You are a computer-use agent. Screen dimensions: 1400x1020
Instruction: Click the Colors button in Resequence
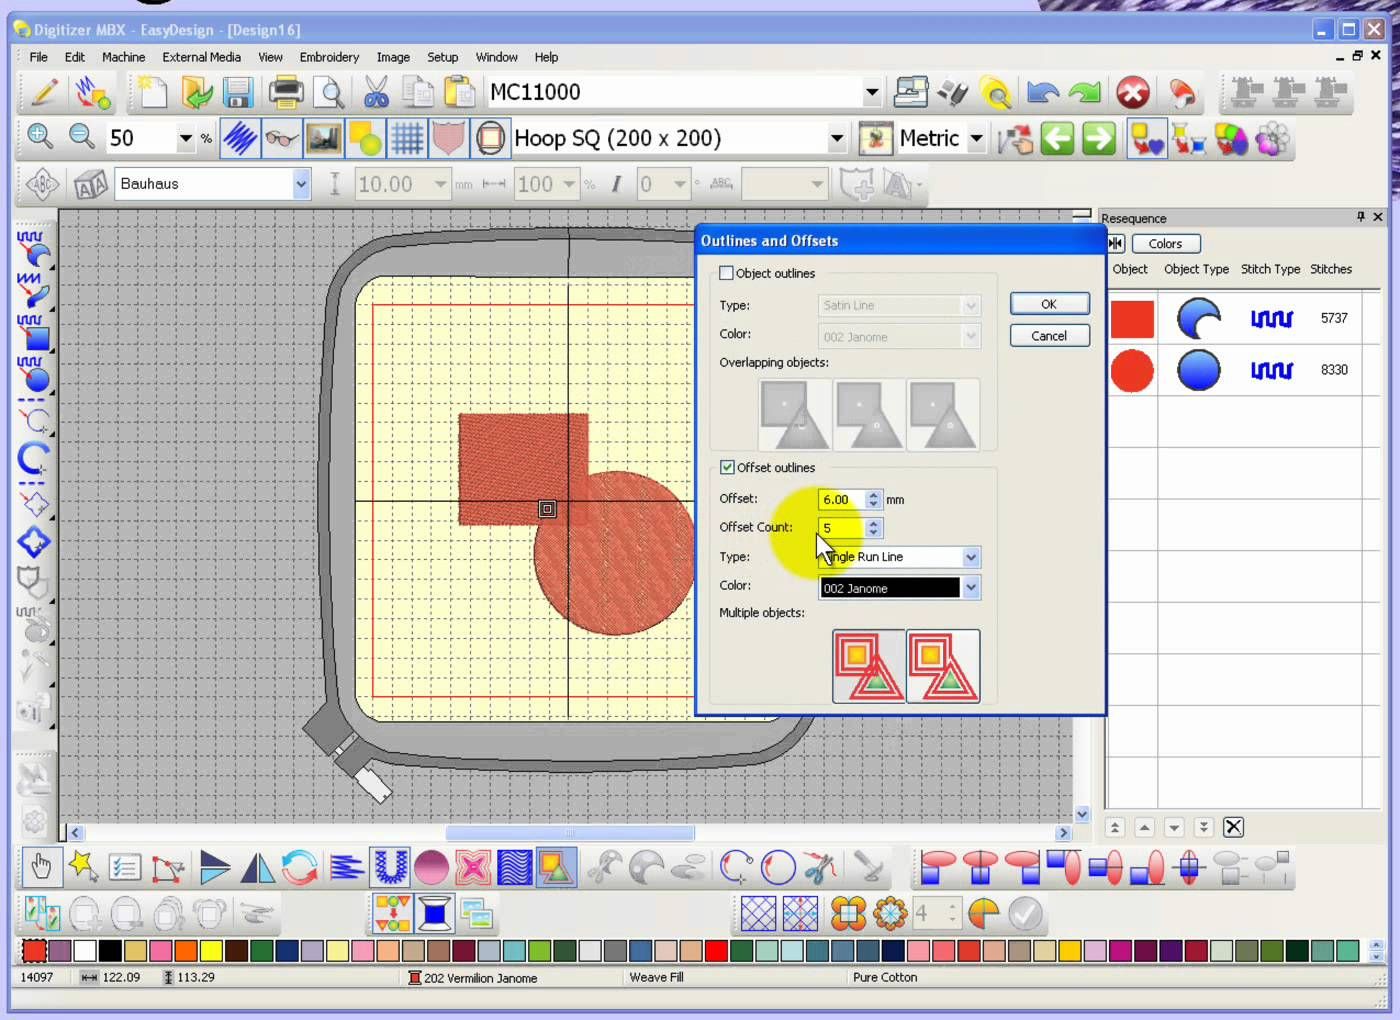pyautogui.click(x=1165, y=244)
